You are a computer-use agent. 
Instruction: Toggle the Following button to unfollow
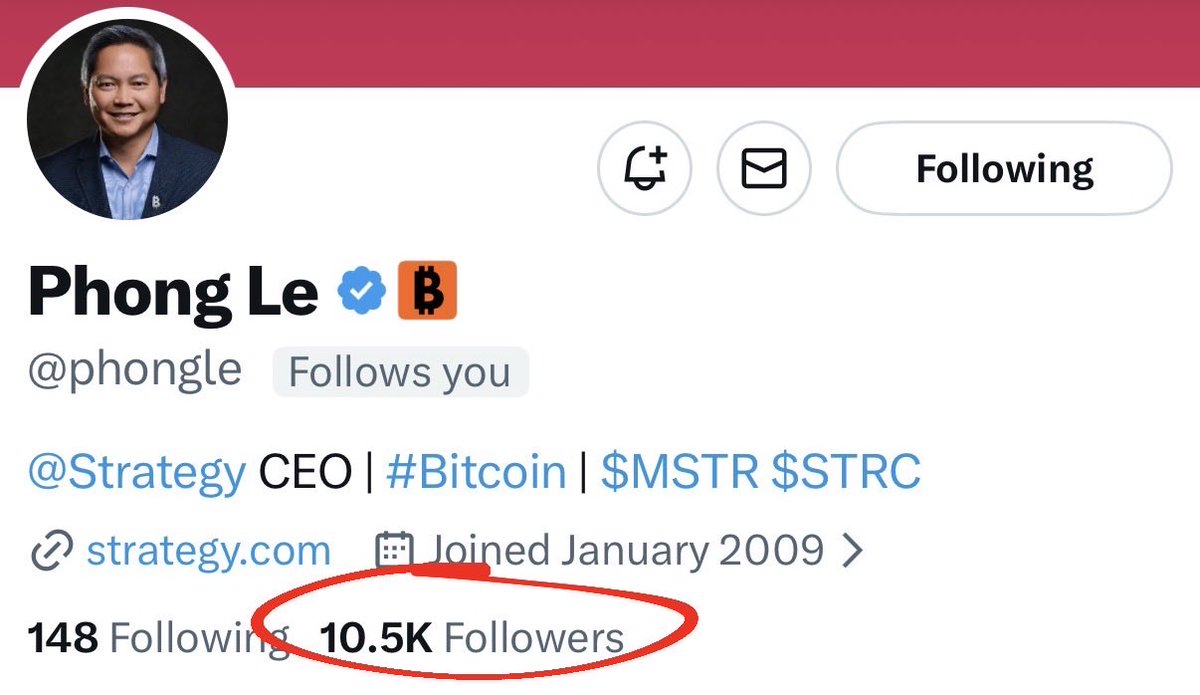tap(1003, 168)
